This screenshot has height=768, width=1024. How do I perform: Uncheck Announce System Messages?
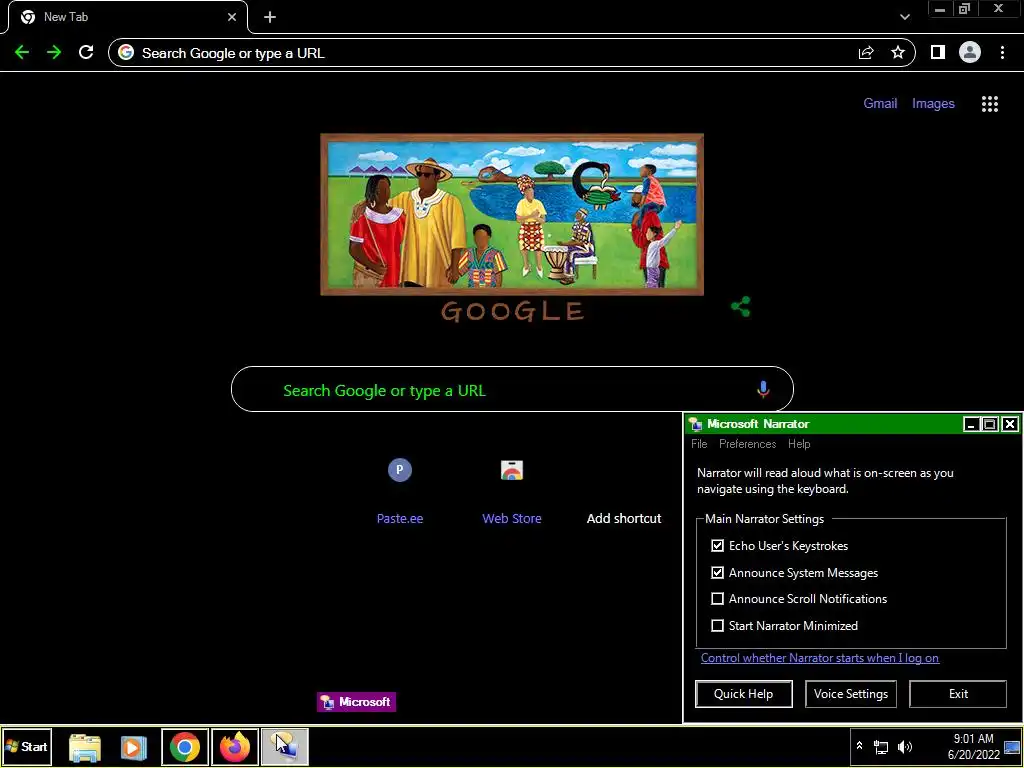pos(717,573)
